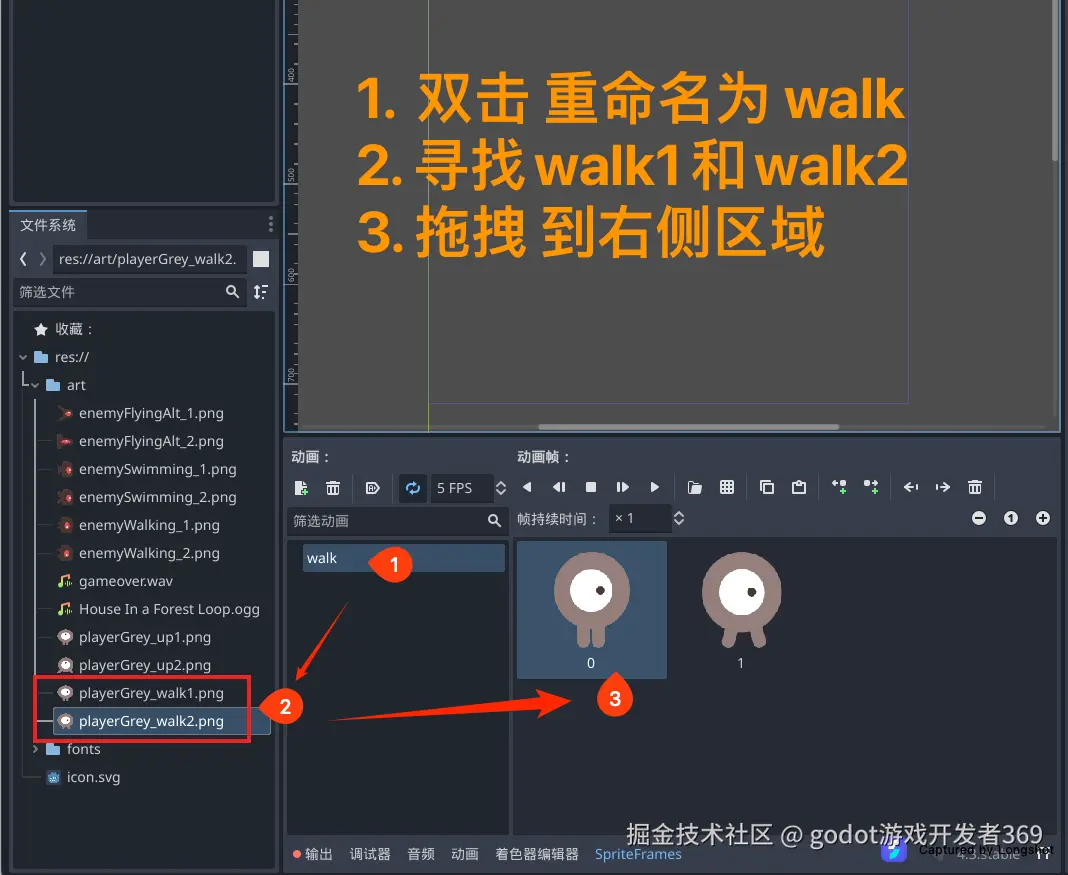Copy selected frames
Screen dimensions: 1068x875
click(x=767, y=487)
